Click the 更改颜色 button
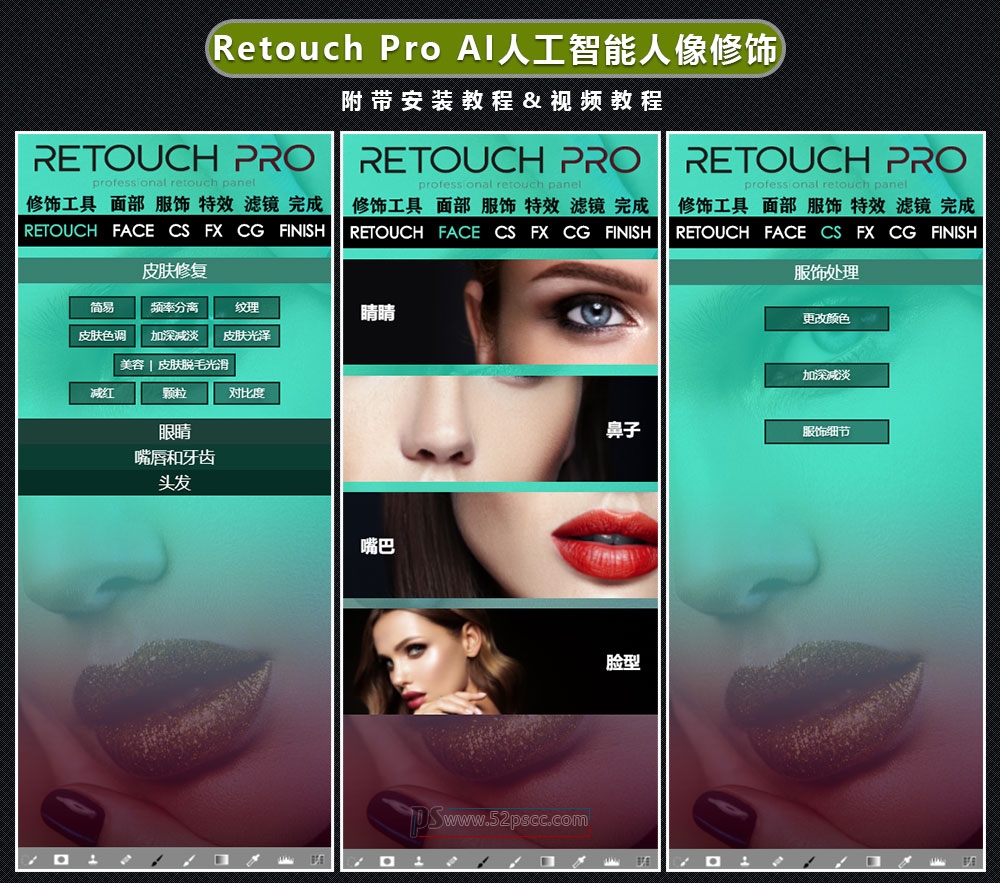The width and height of the screenshot is (1000, 883). click(x=826, y=318)
